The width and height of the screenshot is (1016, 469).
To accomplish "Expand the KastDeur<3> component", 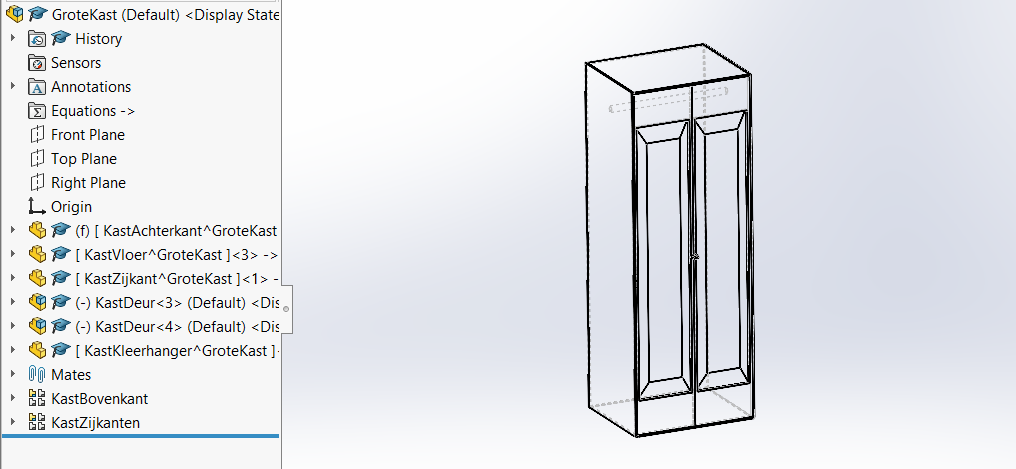I will 13,303.
